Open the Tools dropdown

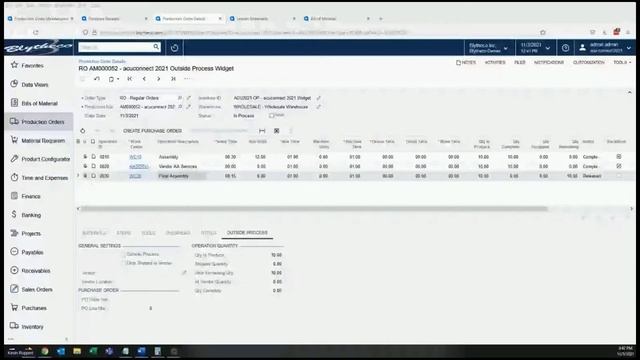point(622,62)
